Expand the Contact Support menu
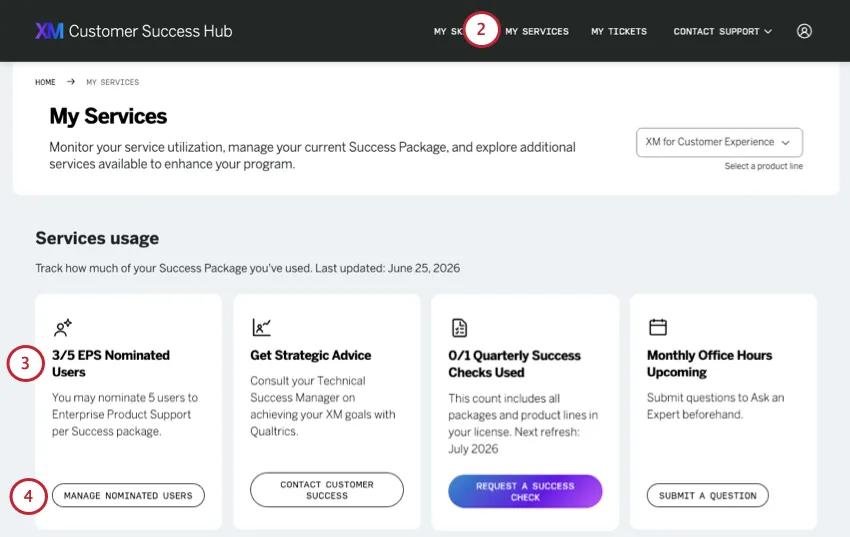850x537 pixels. click(722, 31)
